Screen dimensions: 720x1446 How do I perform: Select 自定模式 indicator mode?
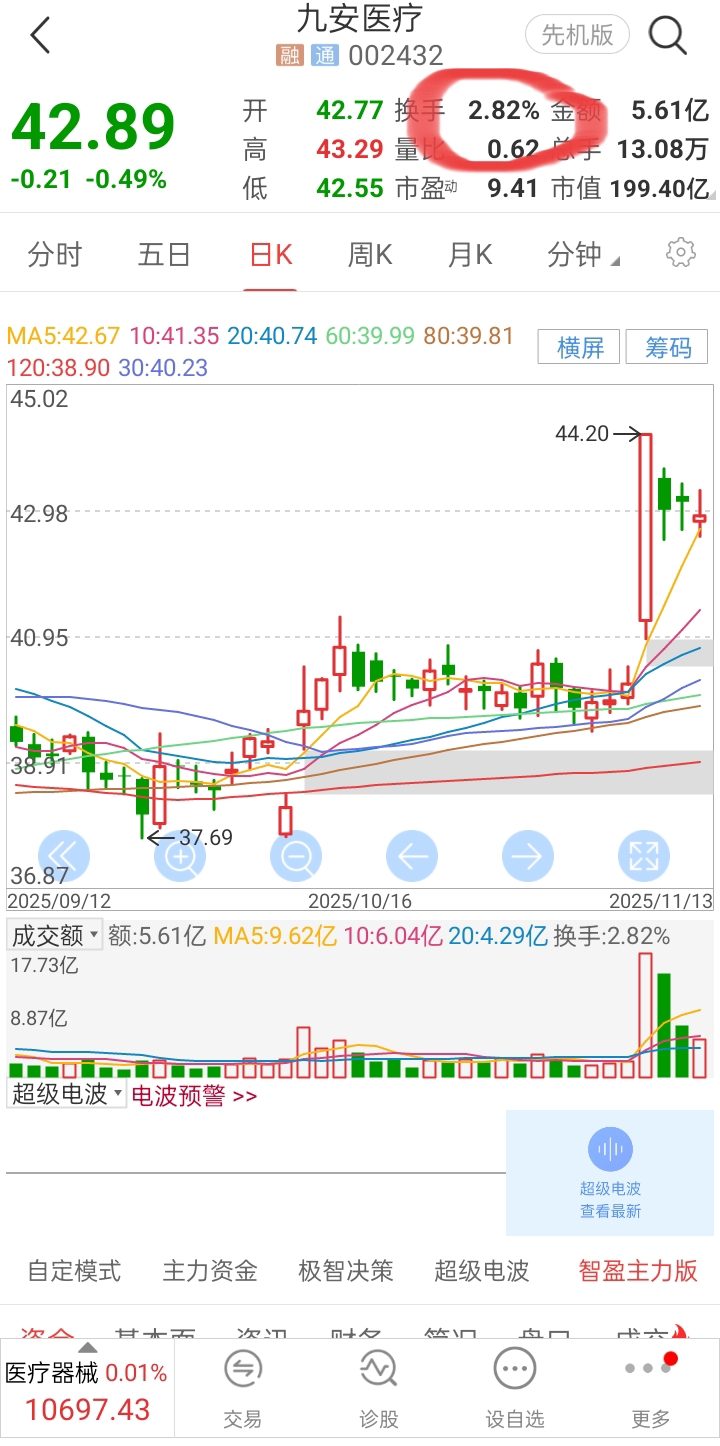(74, 1271)
